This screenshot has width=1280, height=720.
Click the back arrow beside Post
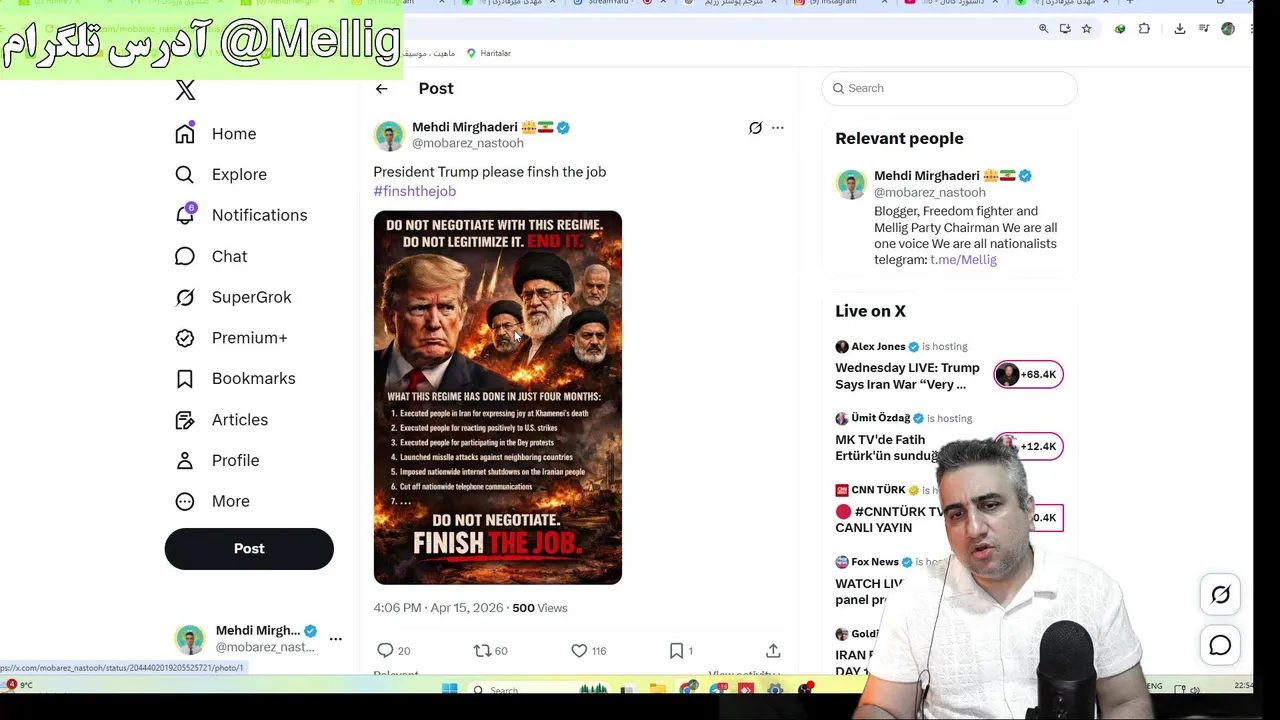pos(381,89)
